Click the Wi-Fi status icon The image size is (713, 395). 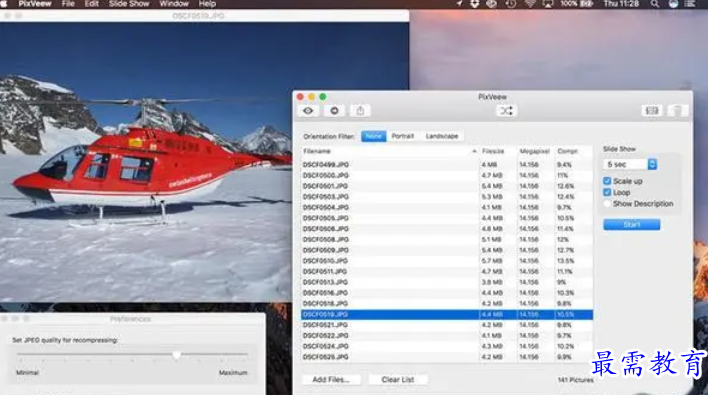coord(530,4)
